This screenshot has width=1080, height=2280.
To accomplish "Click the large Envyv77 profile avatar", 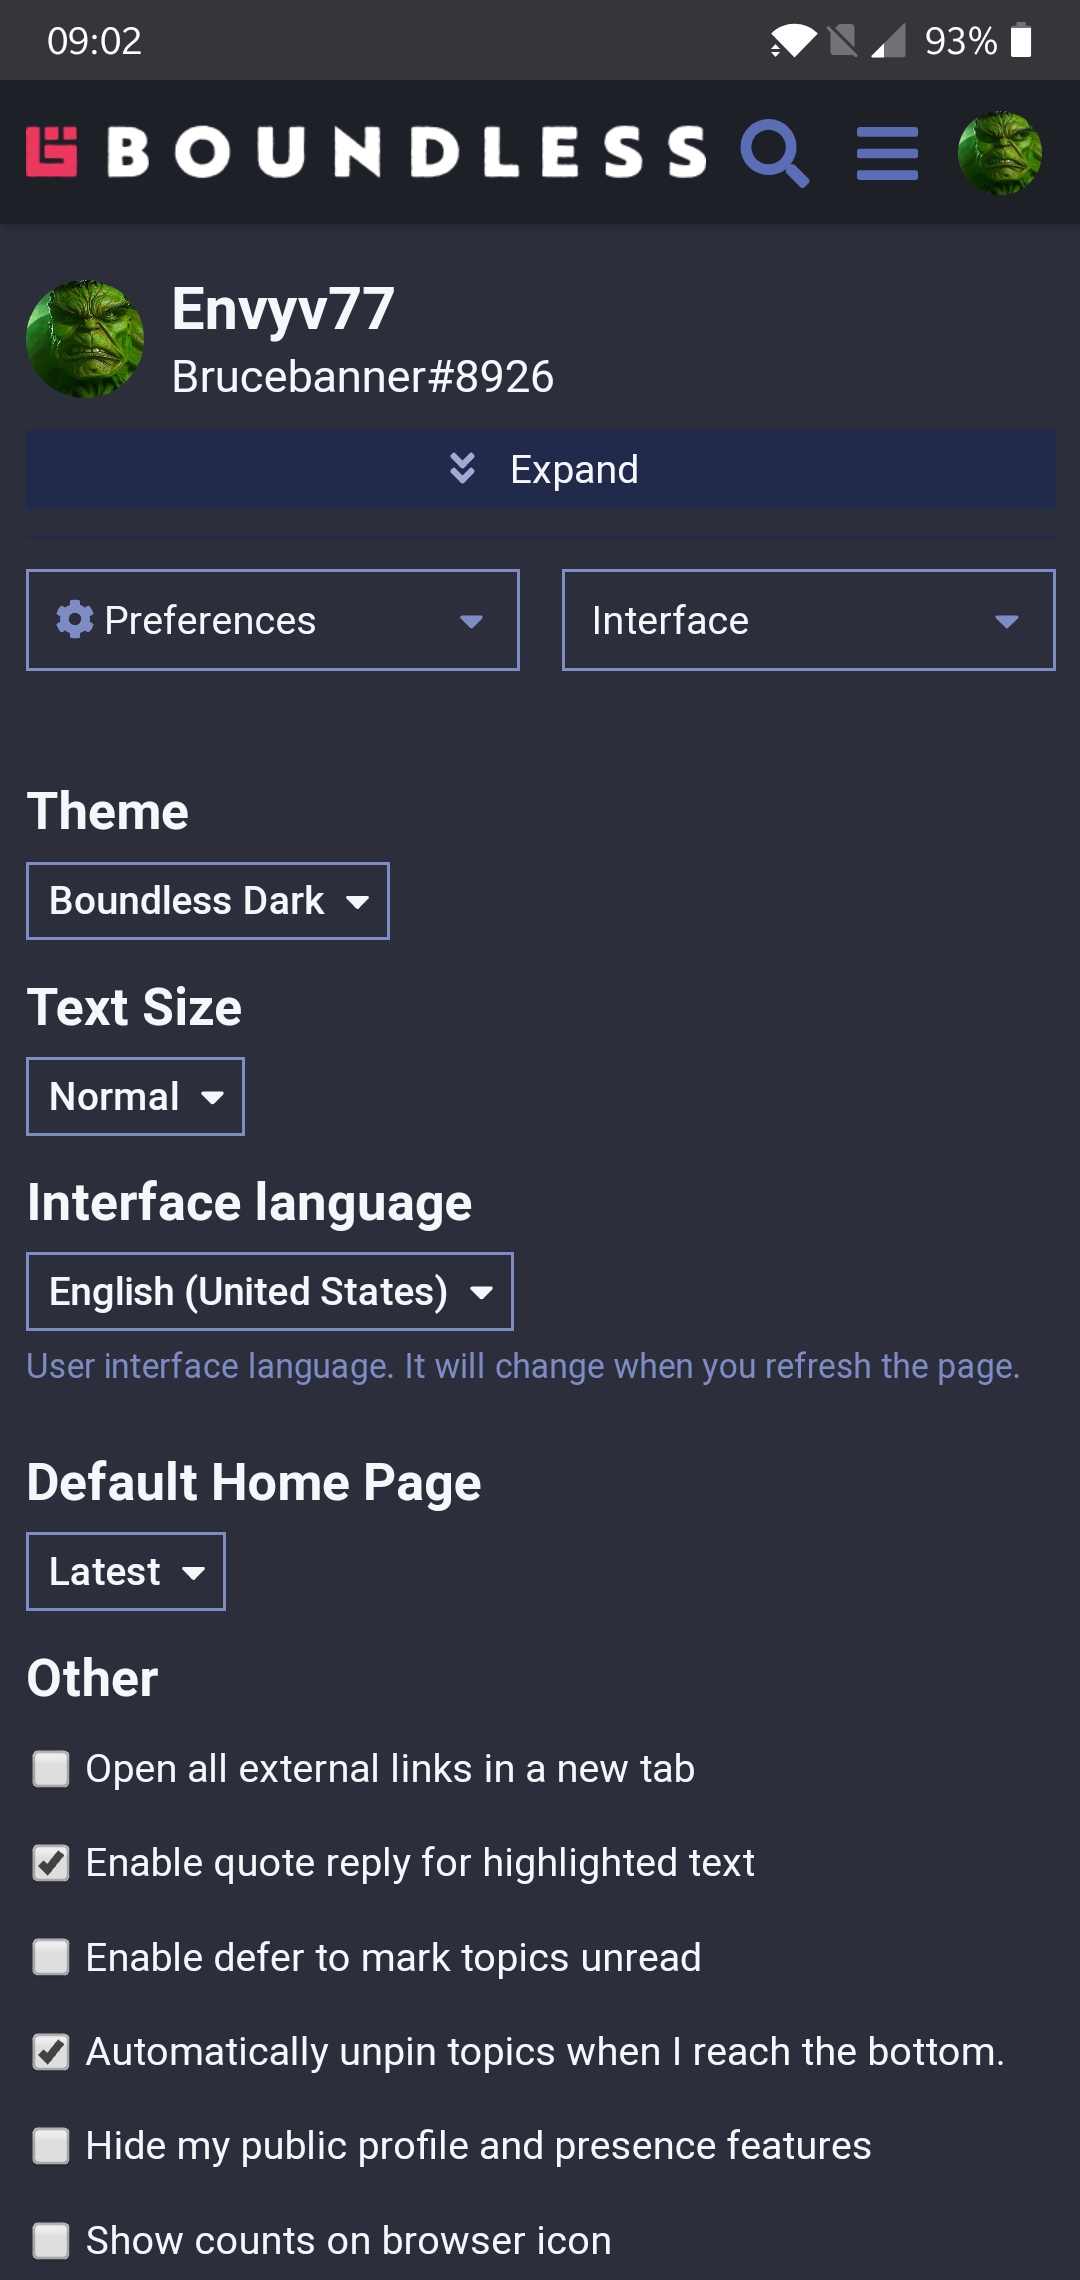I will pos(85,339).
